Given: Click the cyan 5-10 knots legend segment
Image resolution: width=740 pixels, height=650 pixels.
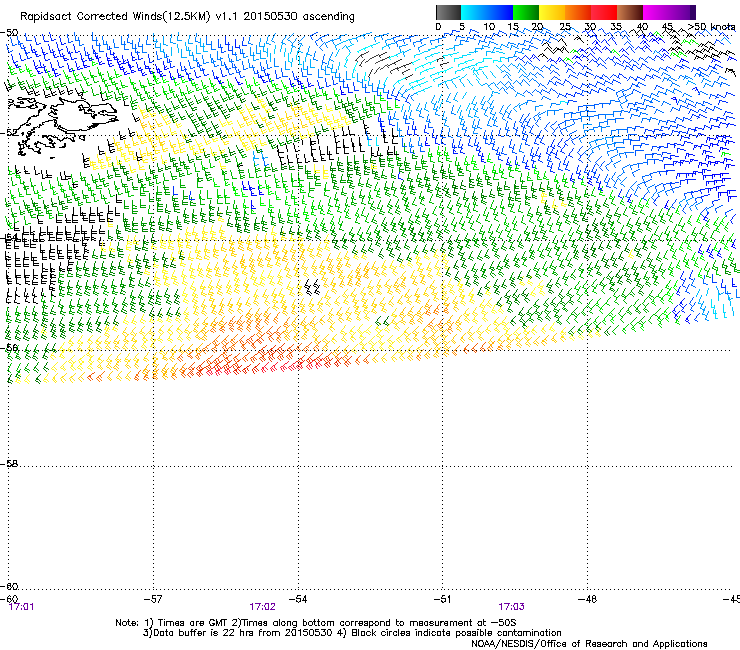Looking at the screenshot, I should (473, 12).
